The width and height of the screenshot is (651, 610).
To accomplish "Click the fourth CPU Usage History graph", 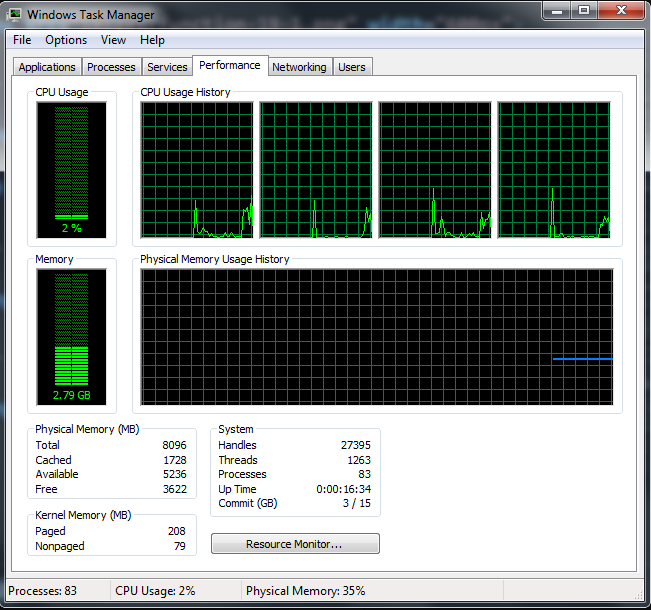I will tap(554, 170).
